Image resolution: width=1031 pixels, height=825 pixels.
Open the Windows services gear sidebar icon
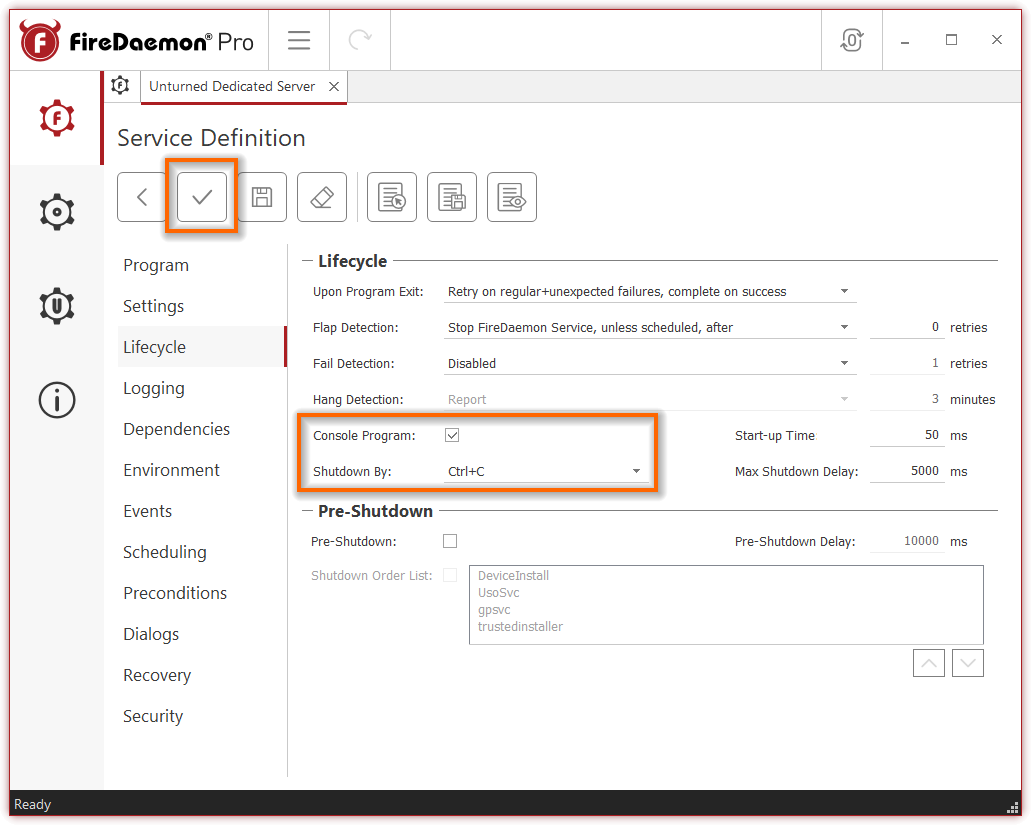(57, 212)
